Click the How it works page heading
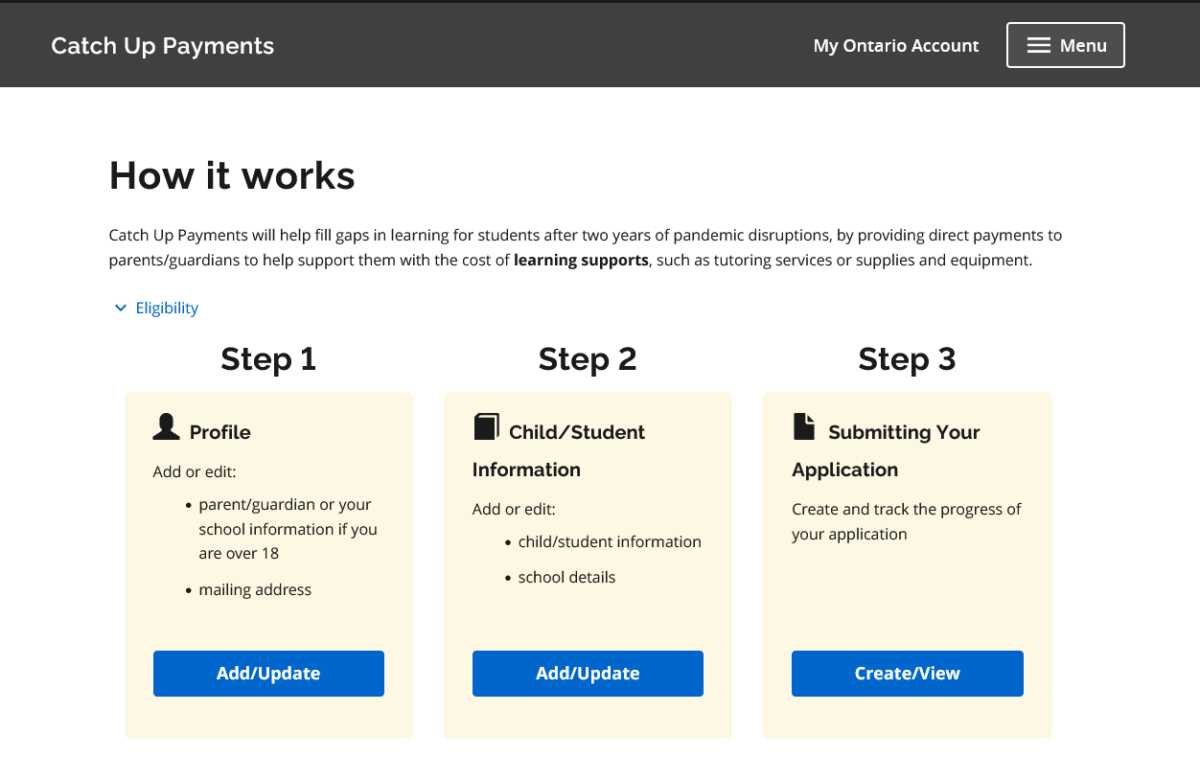 [231, 175]
